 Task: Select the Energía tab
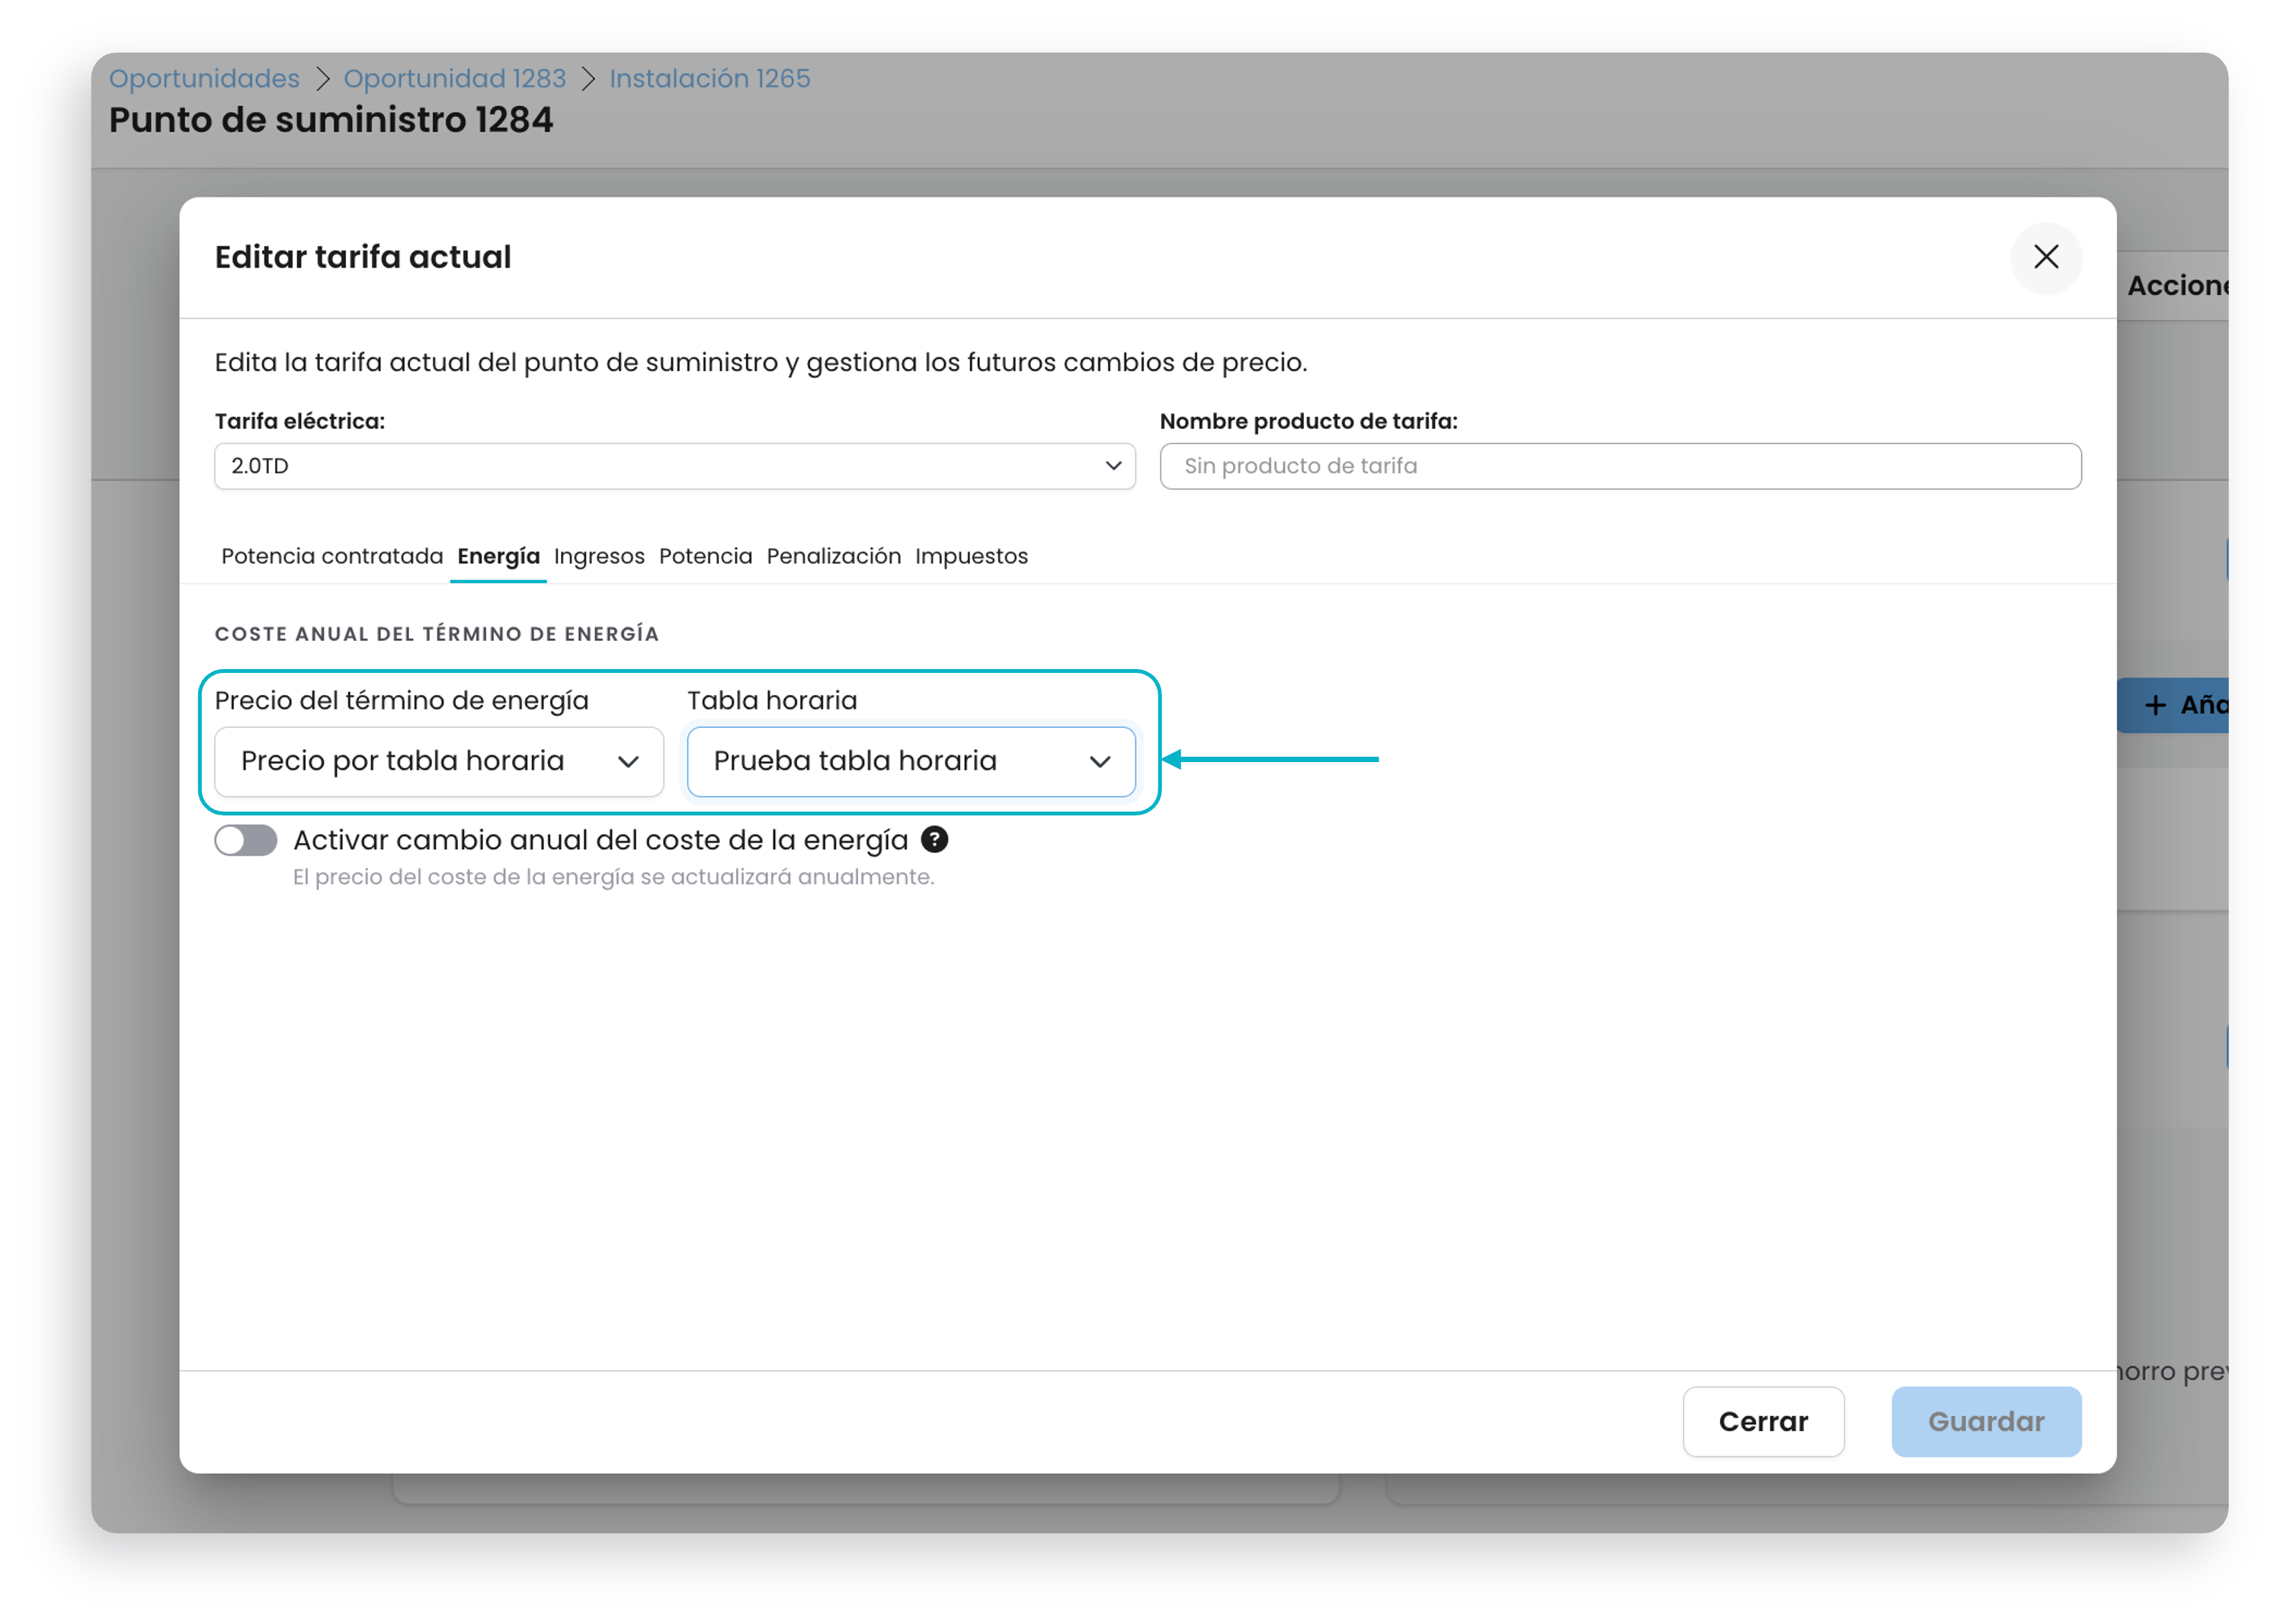coord(498,556)
